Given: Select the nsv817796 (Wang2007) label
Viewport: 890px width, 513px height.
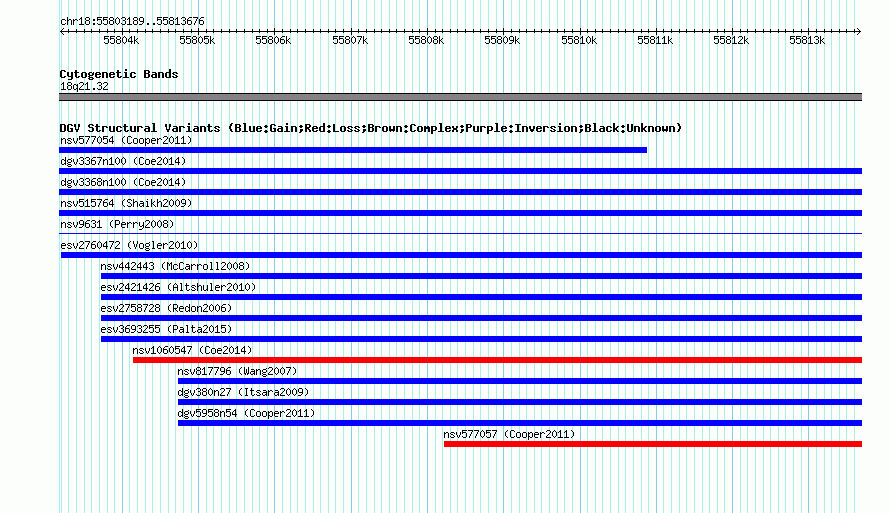Looking at the screenshot, I should coord(237,371).
